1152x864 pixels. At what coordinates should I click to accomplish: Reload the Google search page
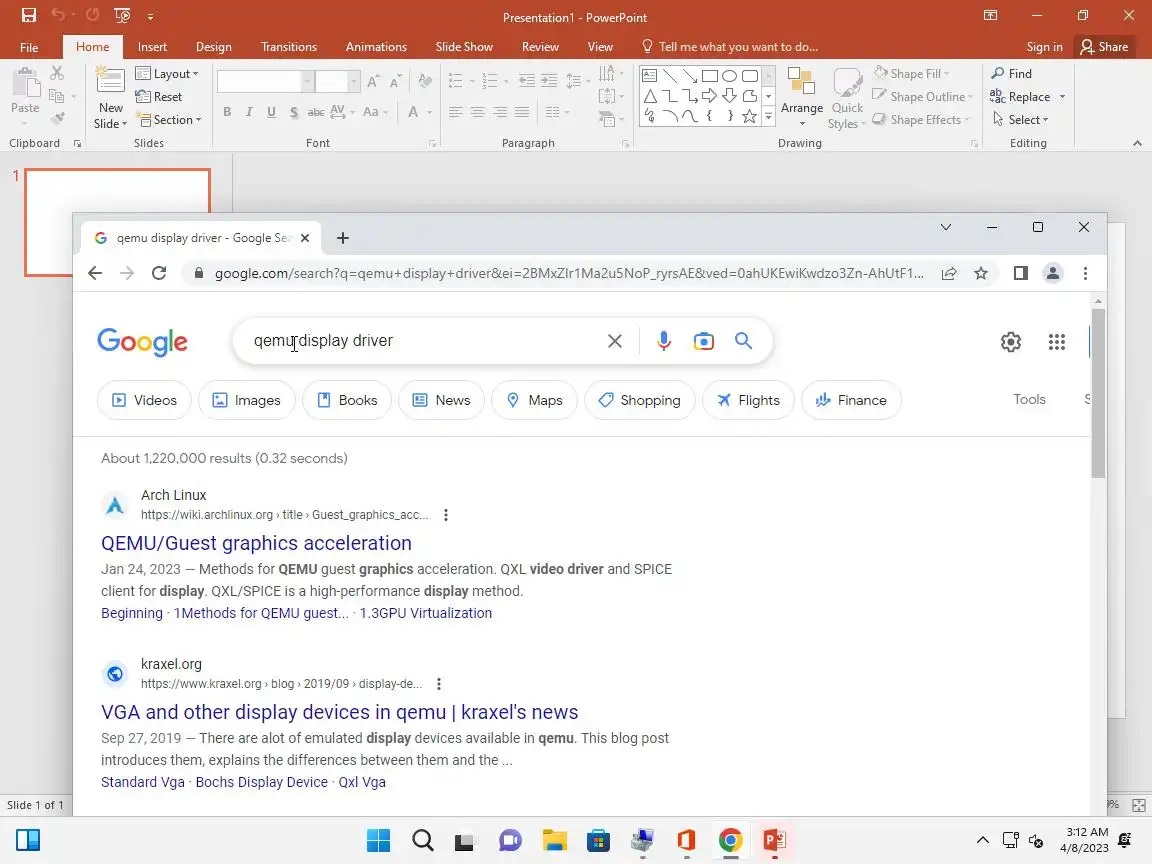coord(159,273)
